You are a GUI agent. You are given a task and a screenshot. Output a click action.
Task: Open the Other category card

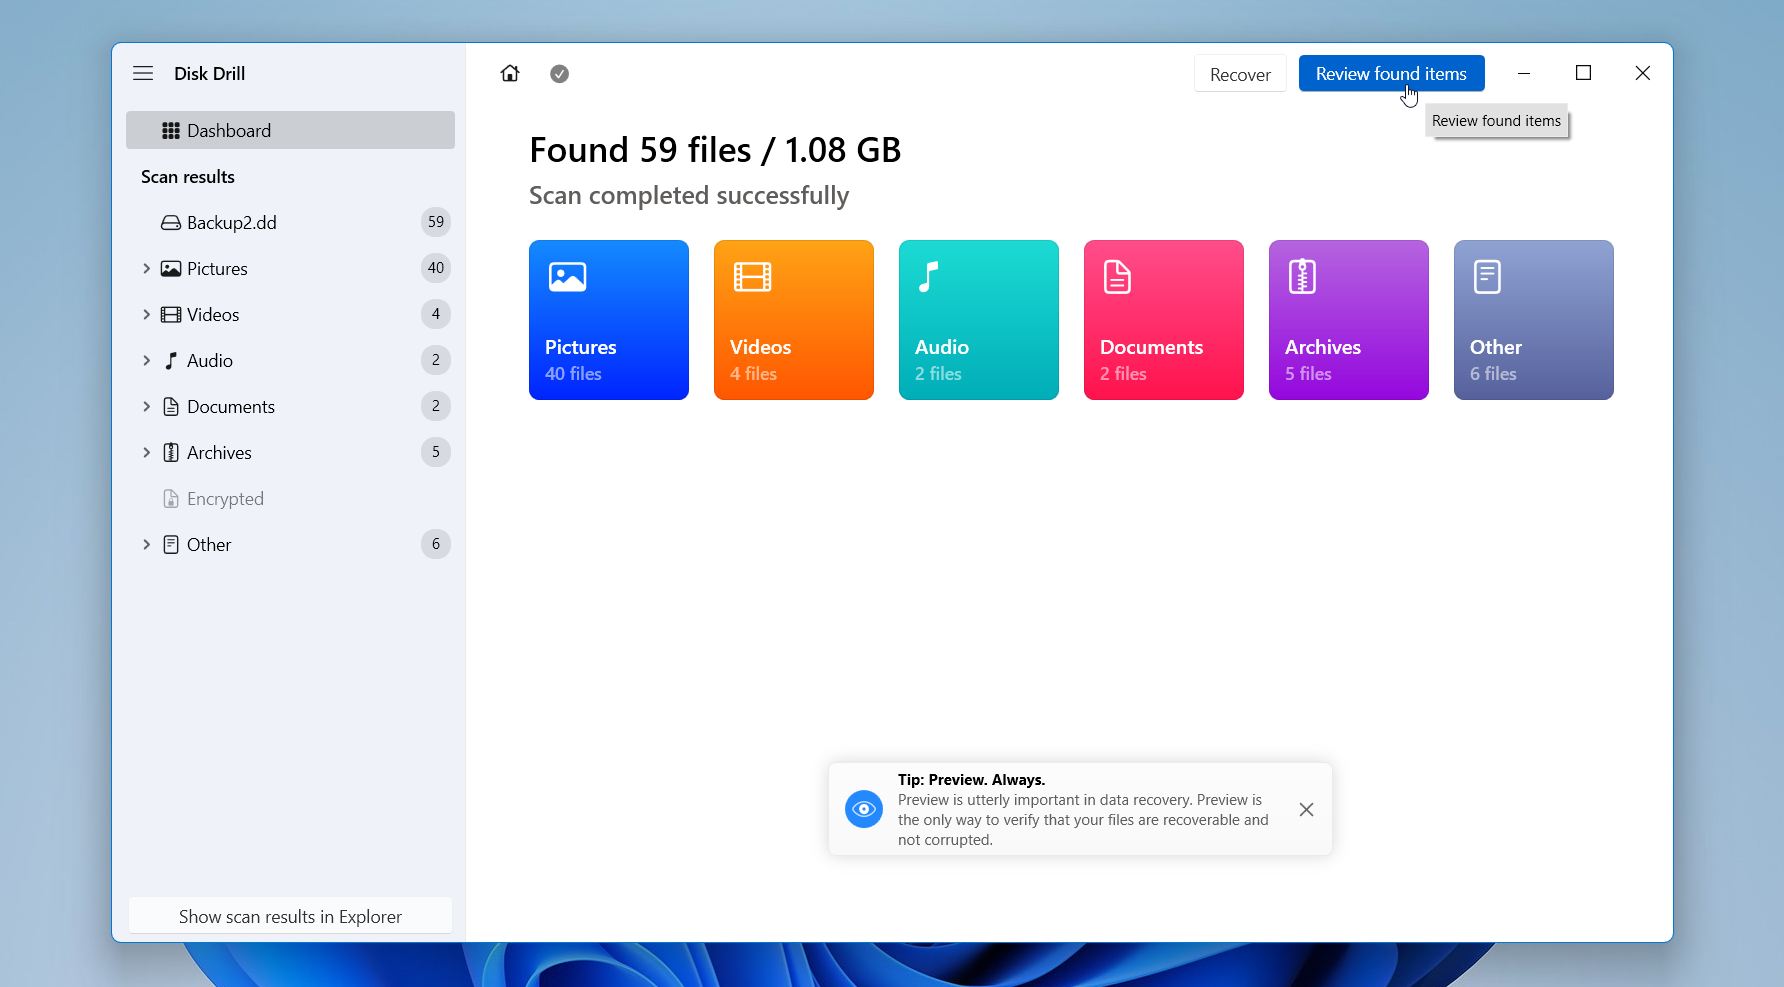[1534, 320]
